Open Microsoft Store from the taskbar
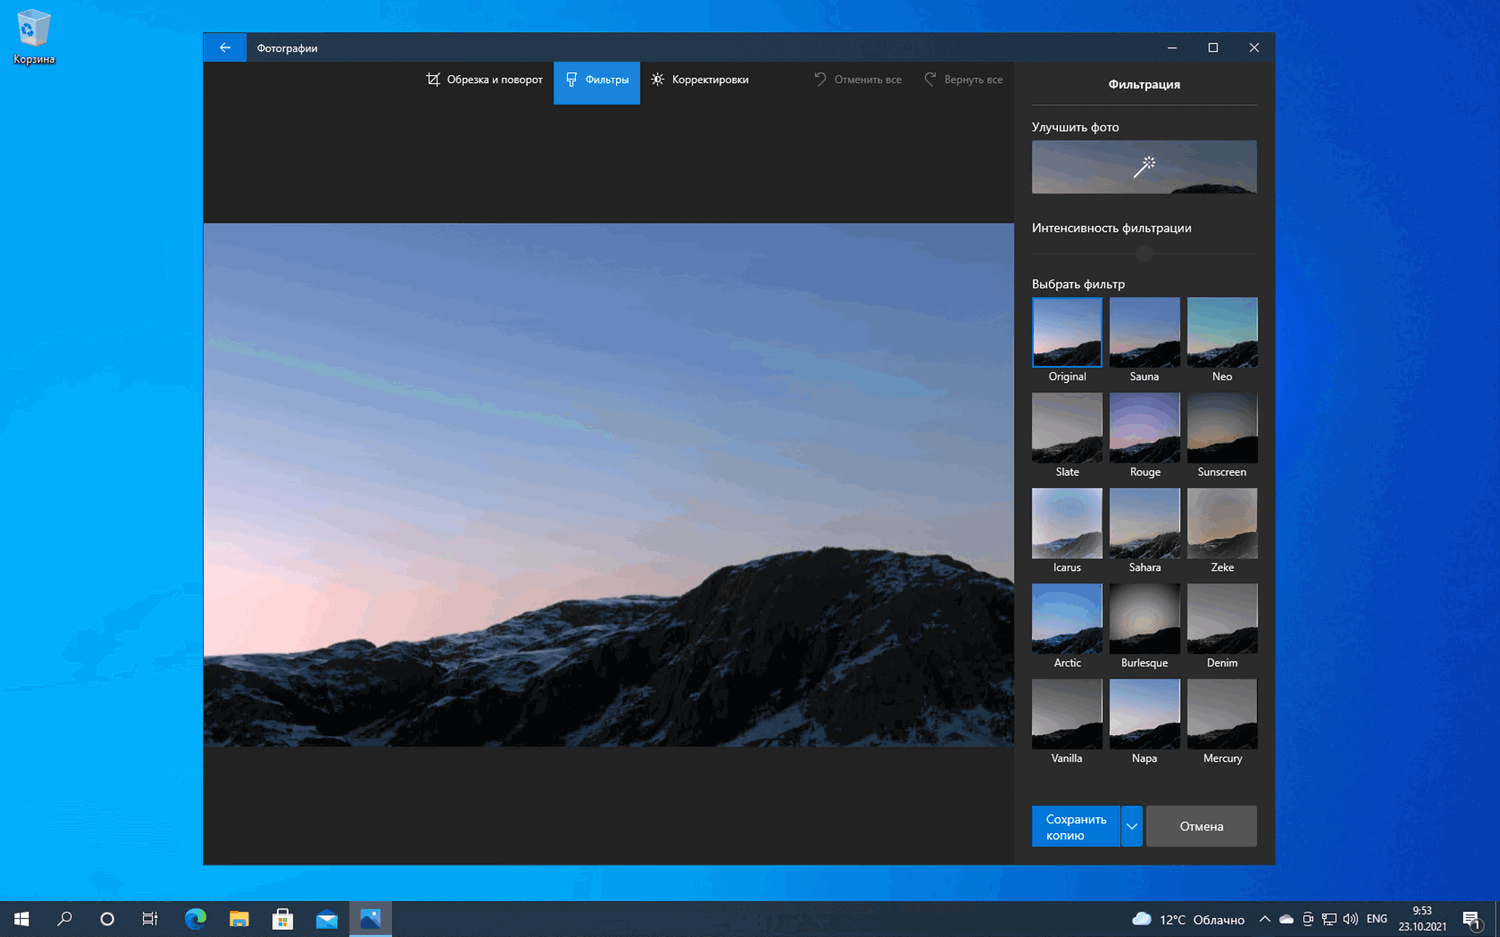The image size is (1500, 937). 283,919
